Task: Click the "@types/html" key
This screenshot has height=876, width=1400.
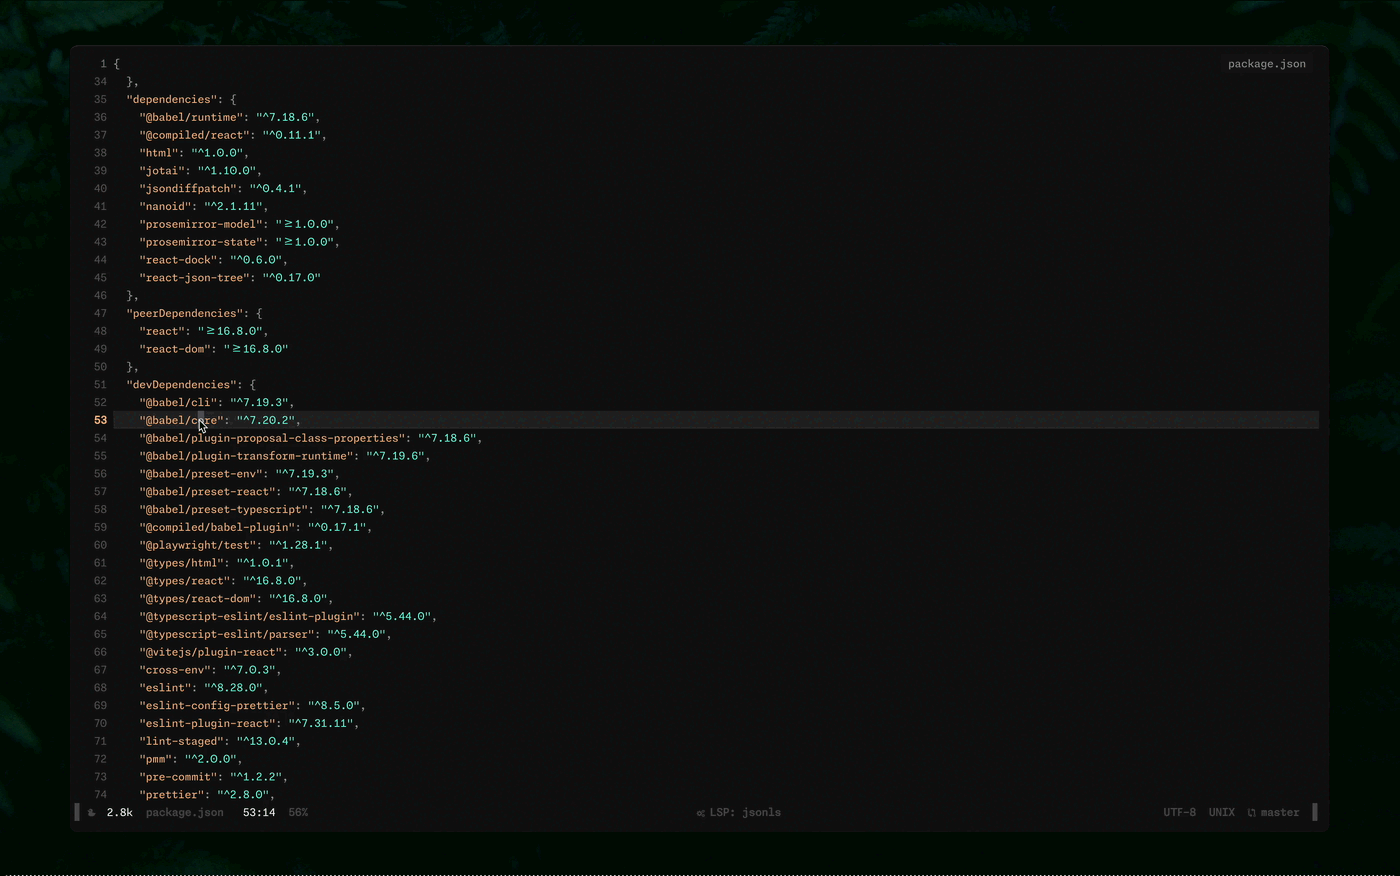Action: (182, 563)
